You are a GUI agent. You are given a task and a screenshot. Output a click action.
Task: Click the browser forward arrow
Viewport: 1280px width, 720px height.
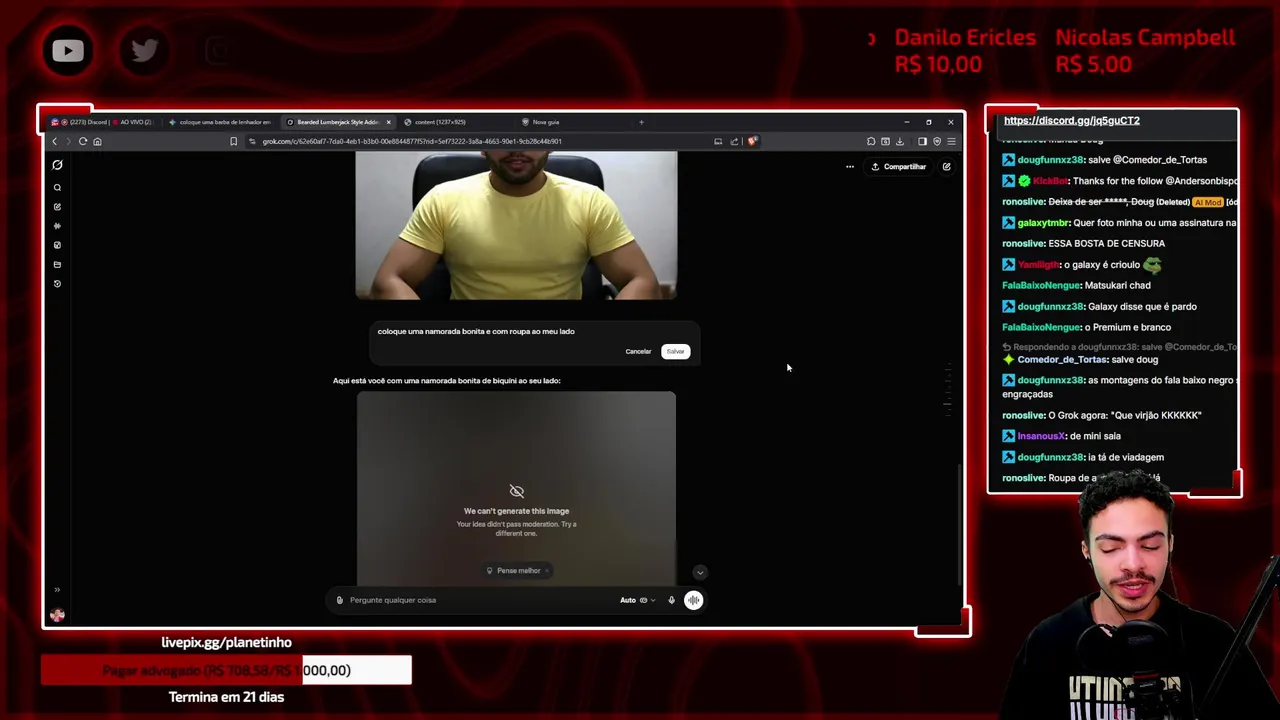(69, 141)
